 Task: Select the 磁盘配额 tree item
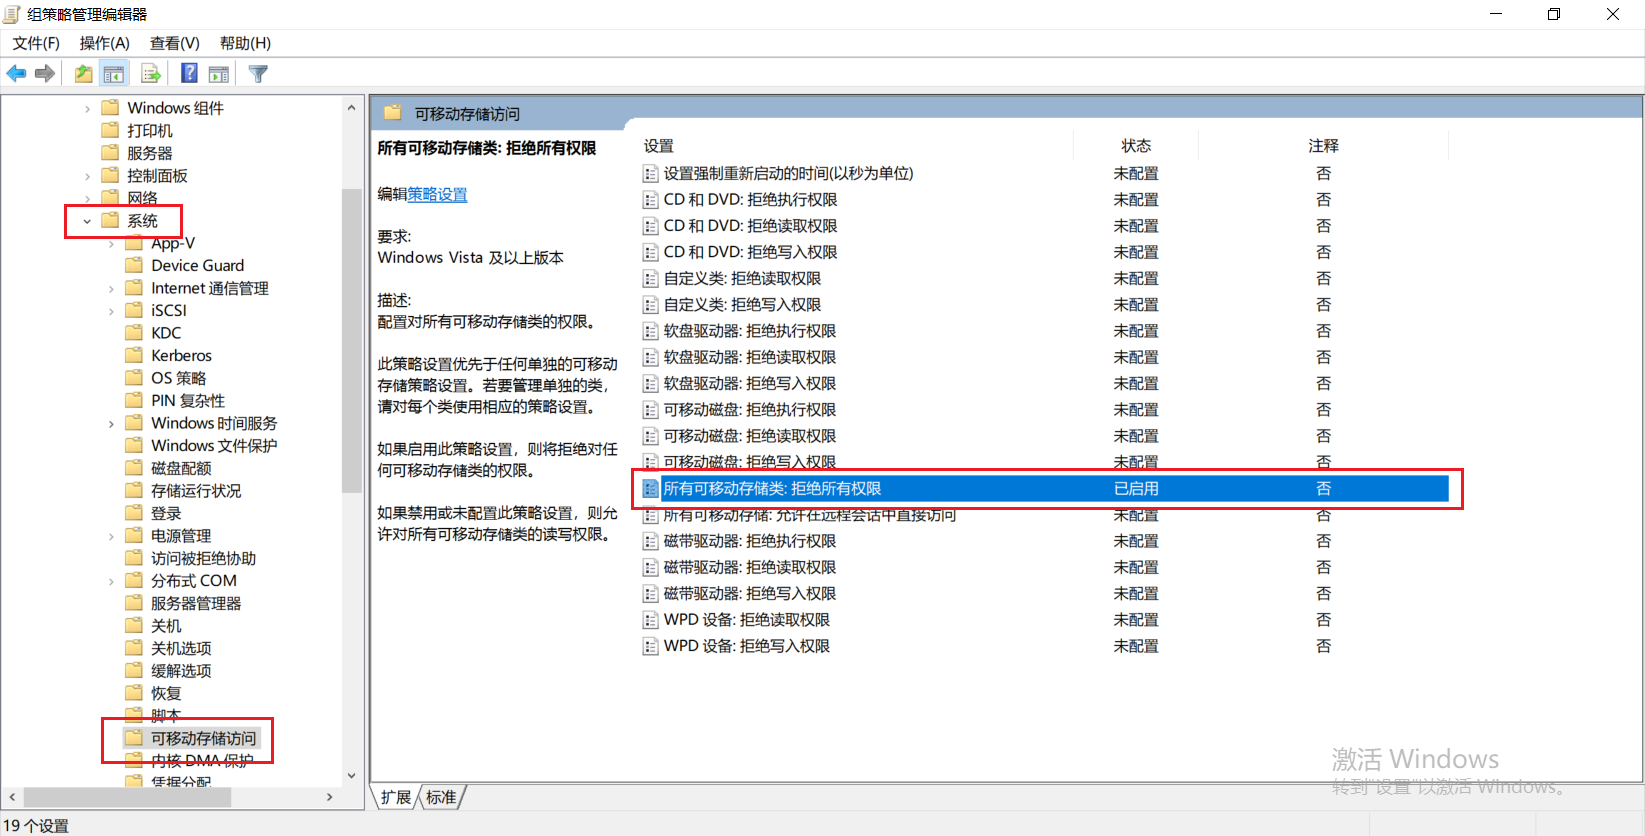(x=181, y=468)
